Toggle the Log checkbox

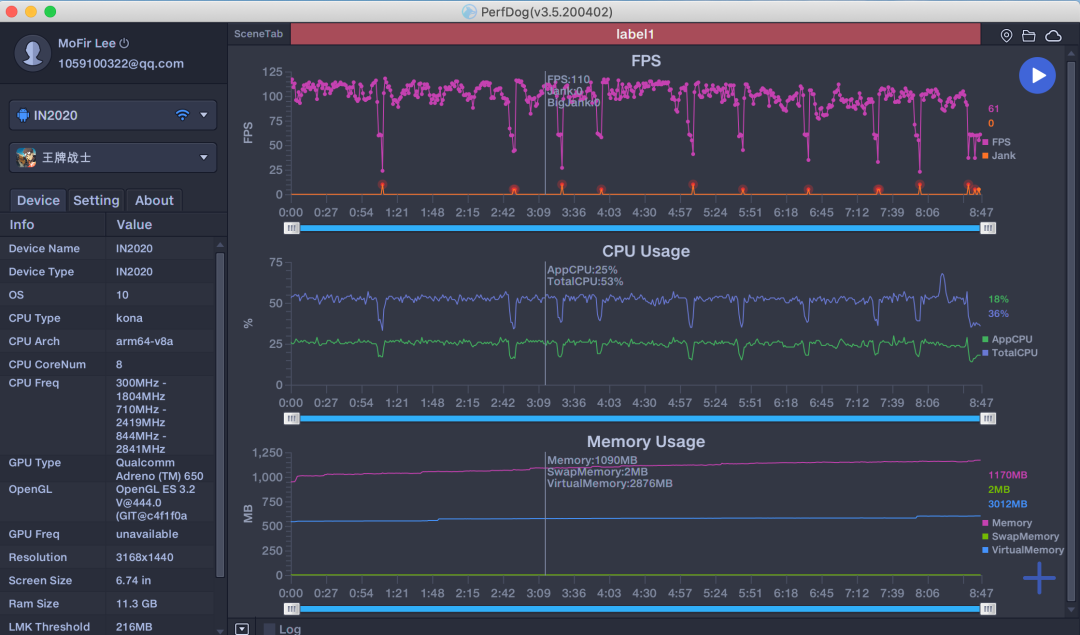(270, 629)
